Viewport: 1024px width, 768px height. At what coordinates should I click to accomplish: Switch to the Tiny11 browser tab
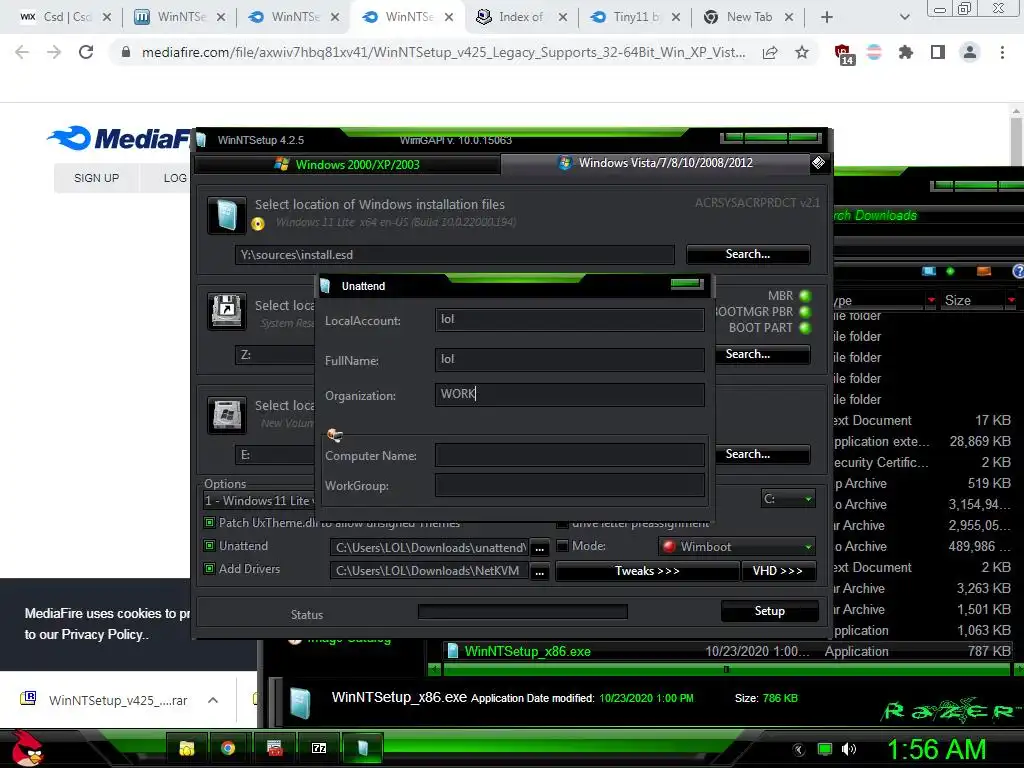[x=635, y=17]
